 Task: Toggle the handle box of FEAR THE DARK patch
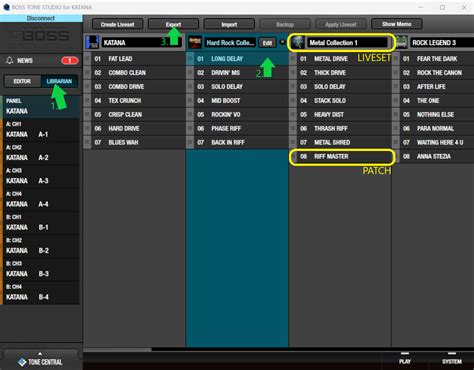(x=396, y=59)
